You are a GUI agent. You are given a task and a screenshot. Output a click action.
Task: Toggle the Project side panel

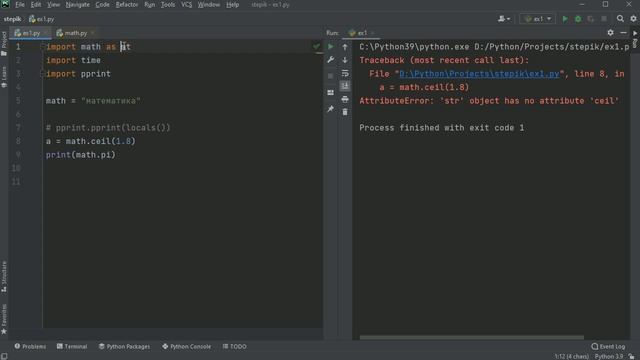coord(4,43)
